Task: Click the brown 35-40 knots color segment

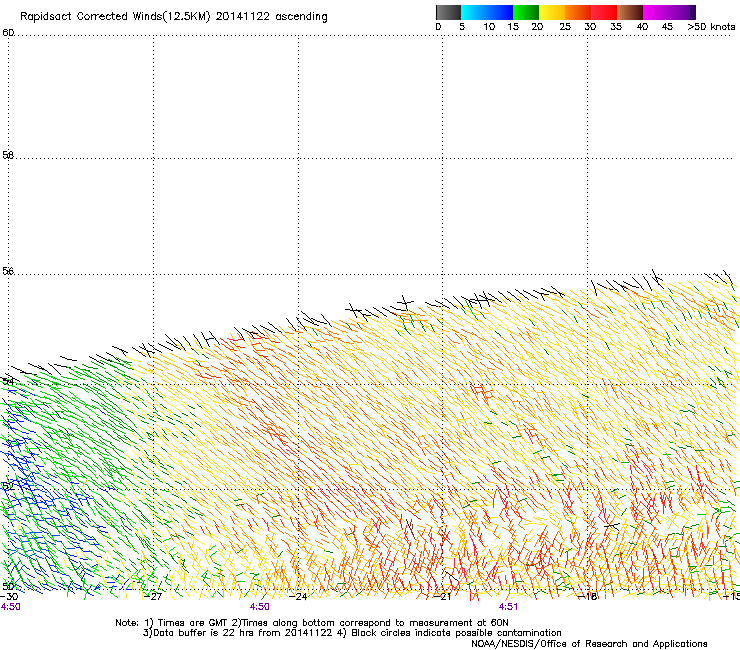Action: [x=630, y=12]
